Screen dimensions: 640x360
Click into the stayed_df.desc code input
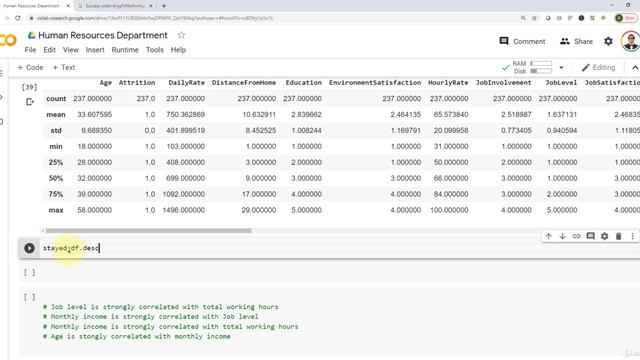[339, 248]
